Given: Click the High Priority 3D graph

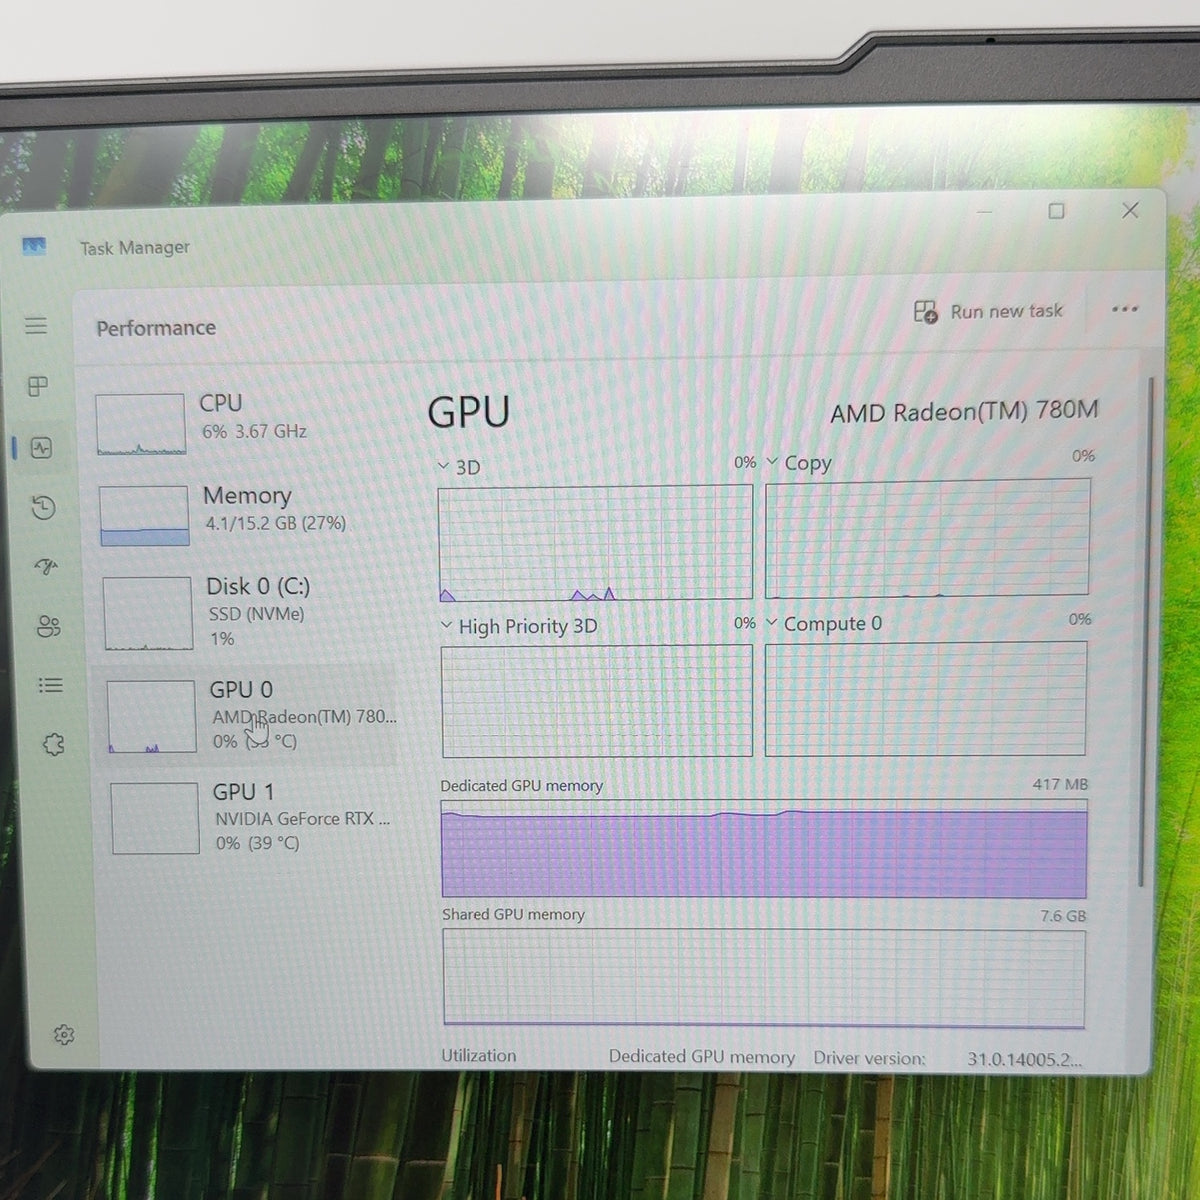Looking at the screenshot, I should click(x=597, y=700).
